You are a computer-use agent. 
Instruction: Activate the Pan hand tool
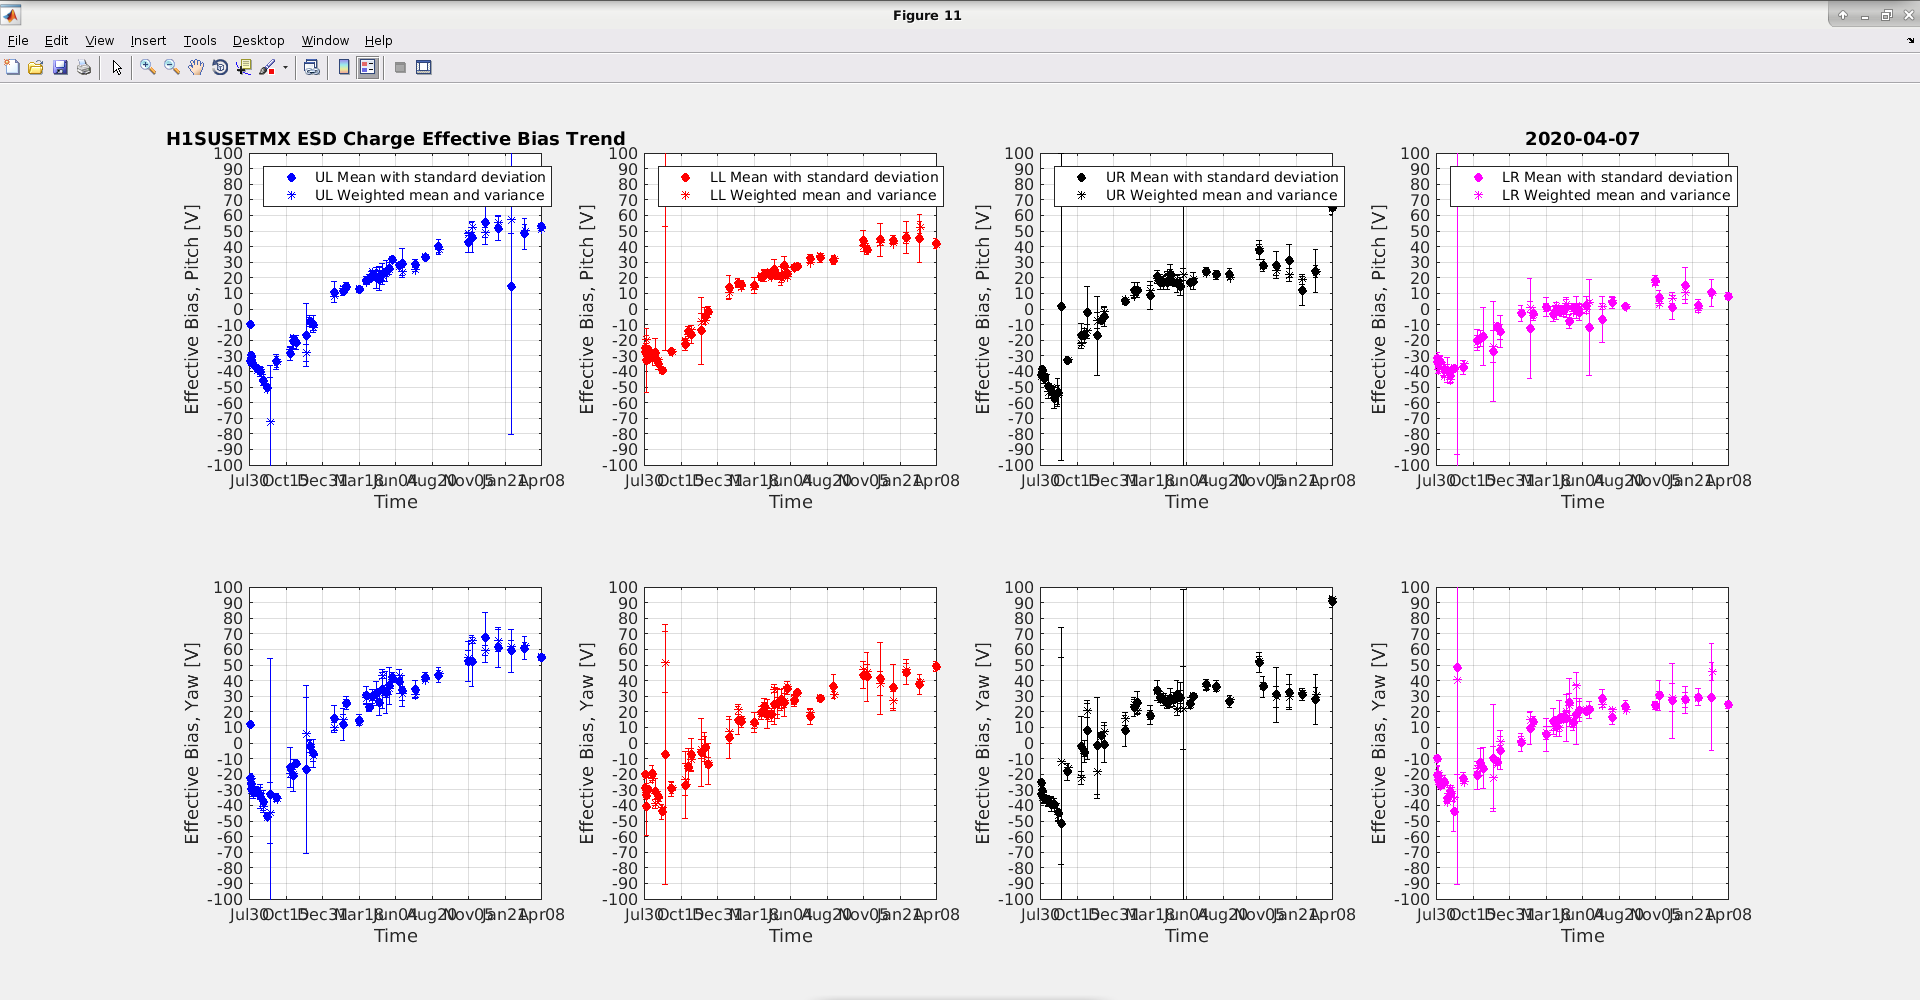click(x=196, y=67)
